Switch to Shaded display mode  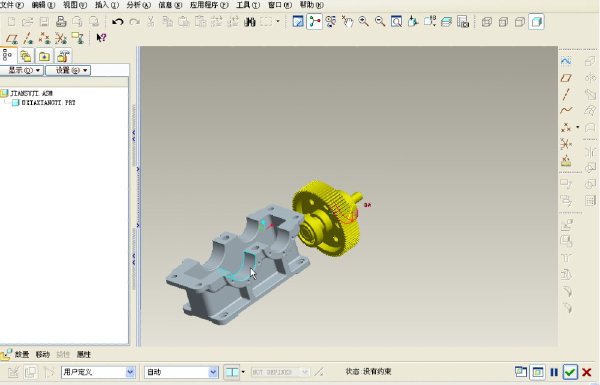click(x=536, y=22)
